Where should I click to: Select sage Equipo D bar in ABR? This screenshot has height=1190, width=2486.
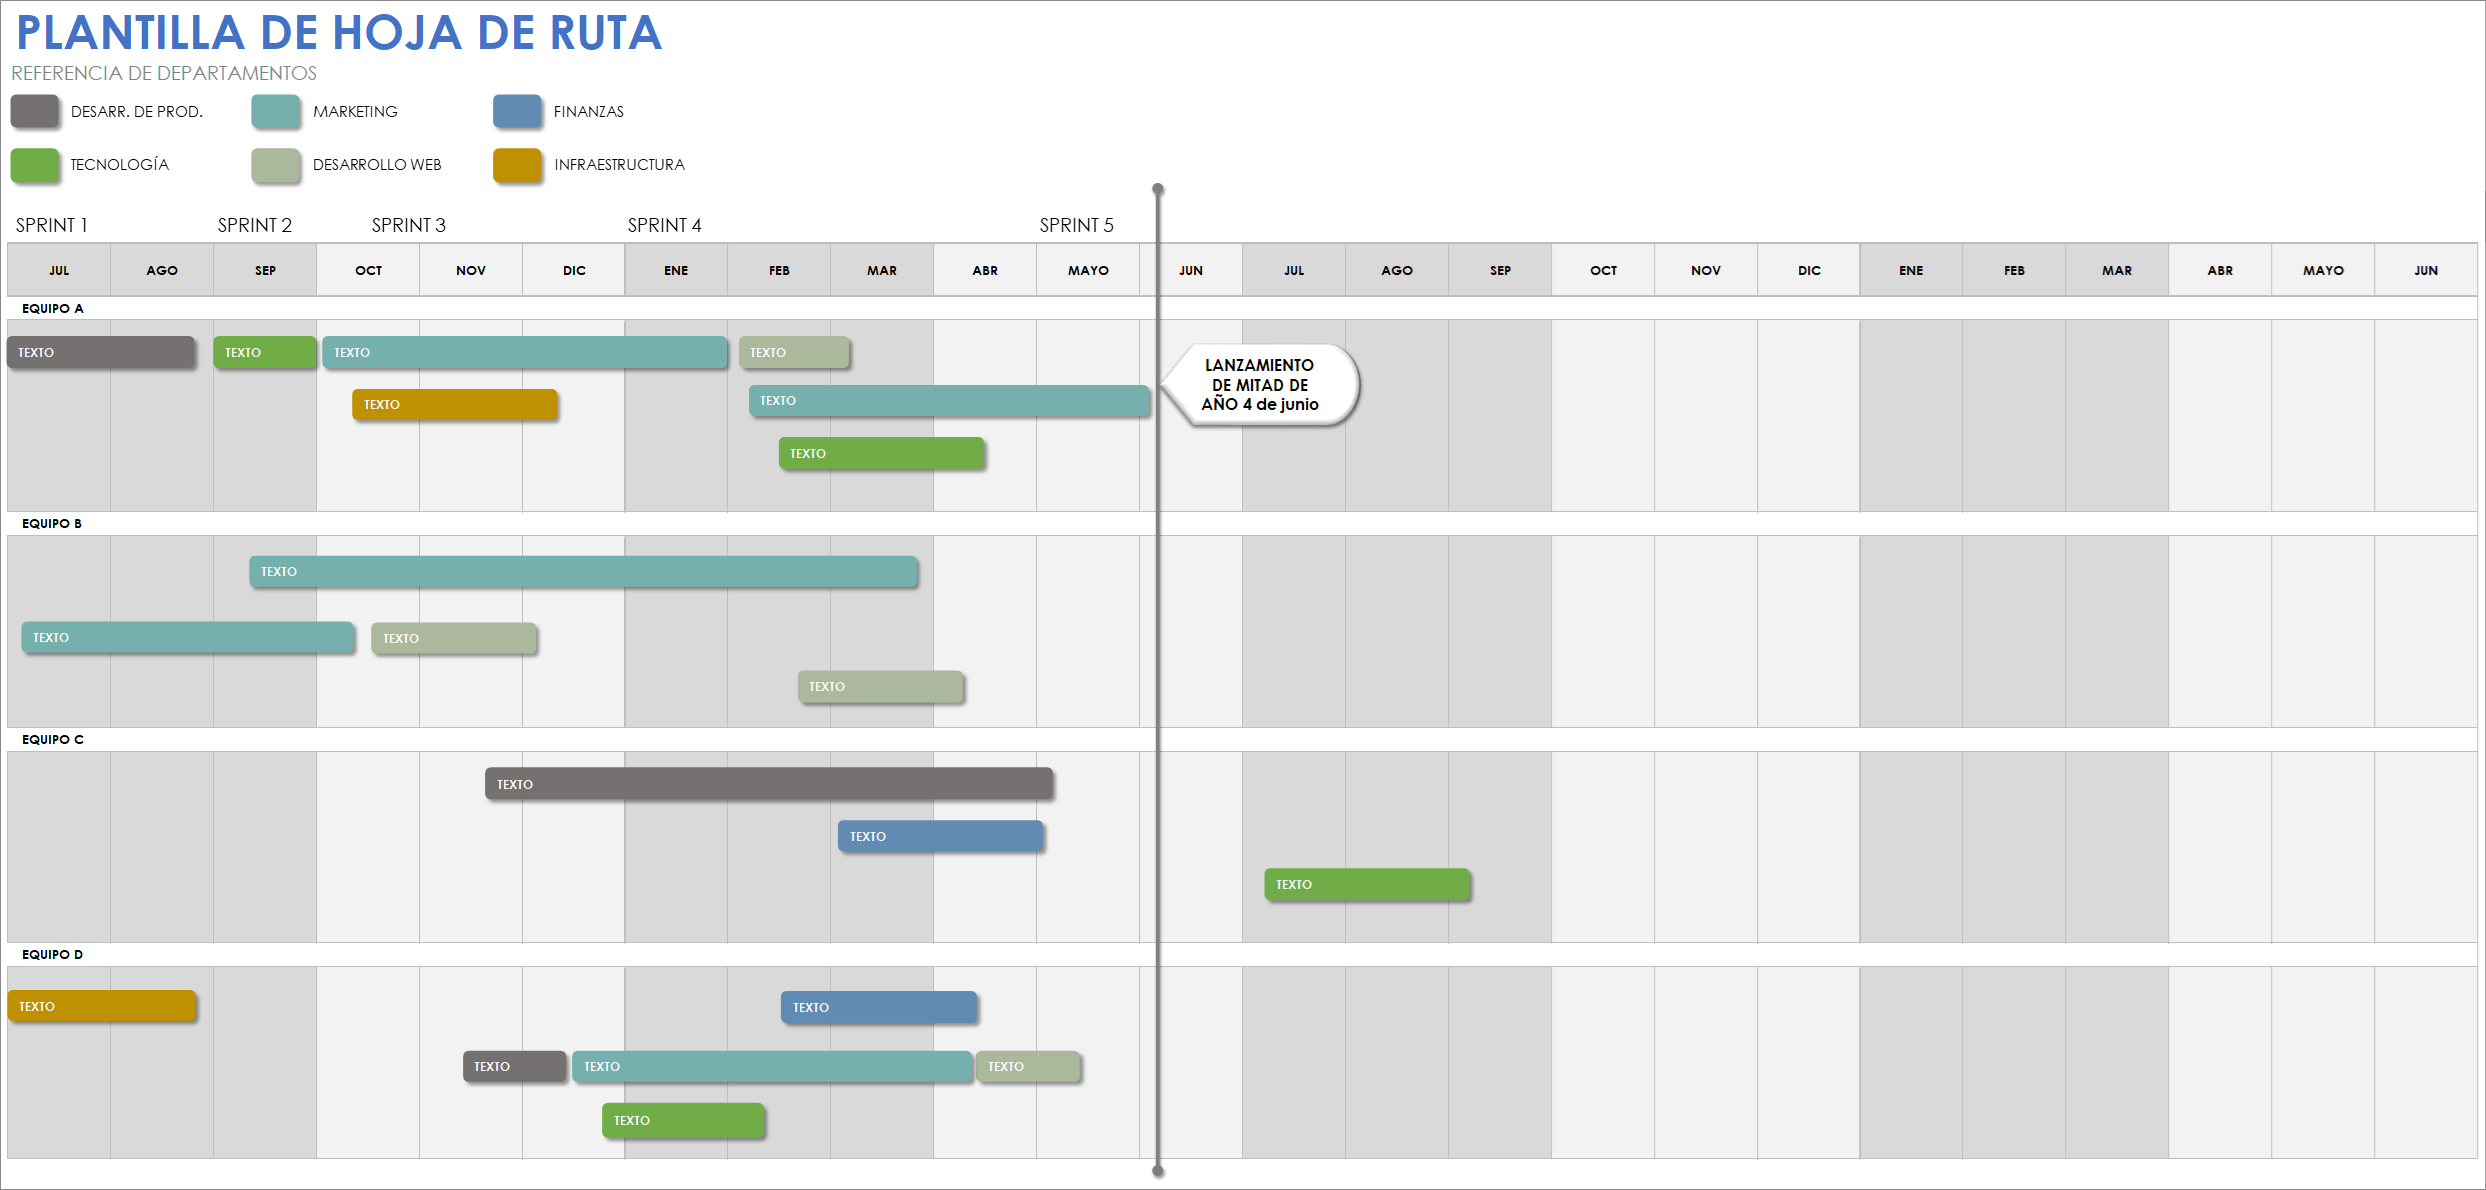(x=1029, y=1066)
